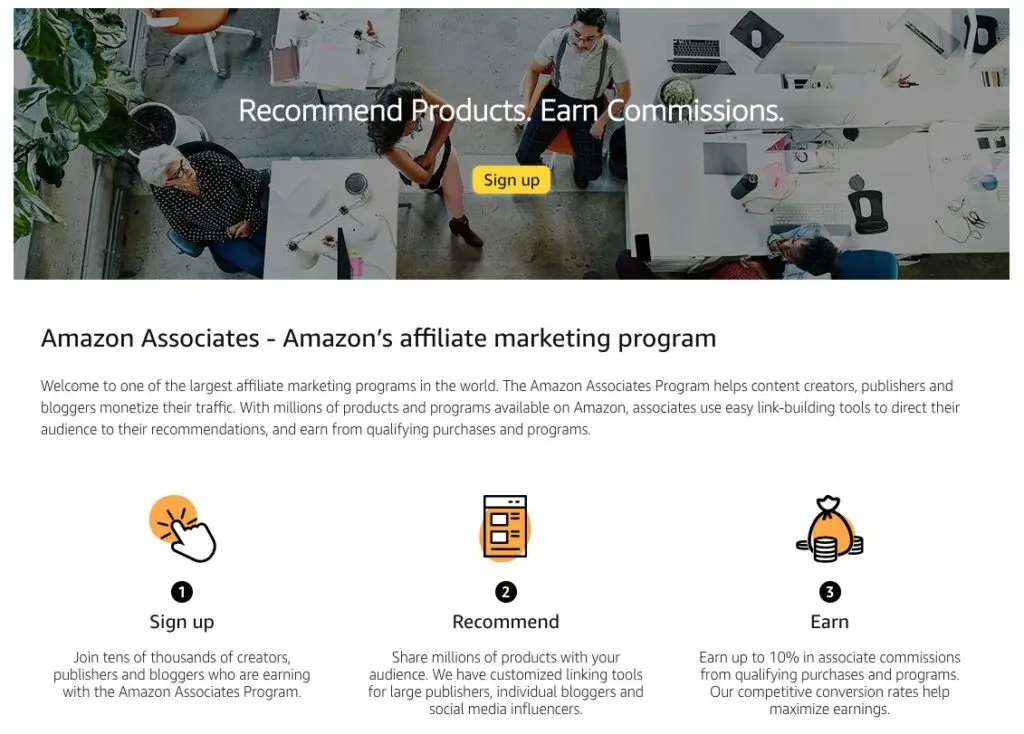The image size is (1024, 734).
Task: Click the Amazon Associates affiliate program title
Action: pyautogui.click(x=378, y=338)
